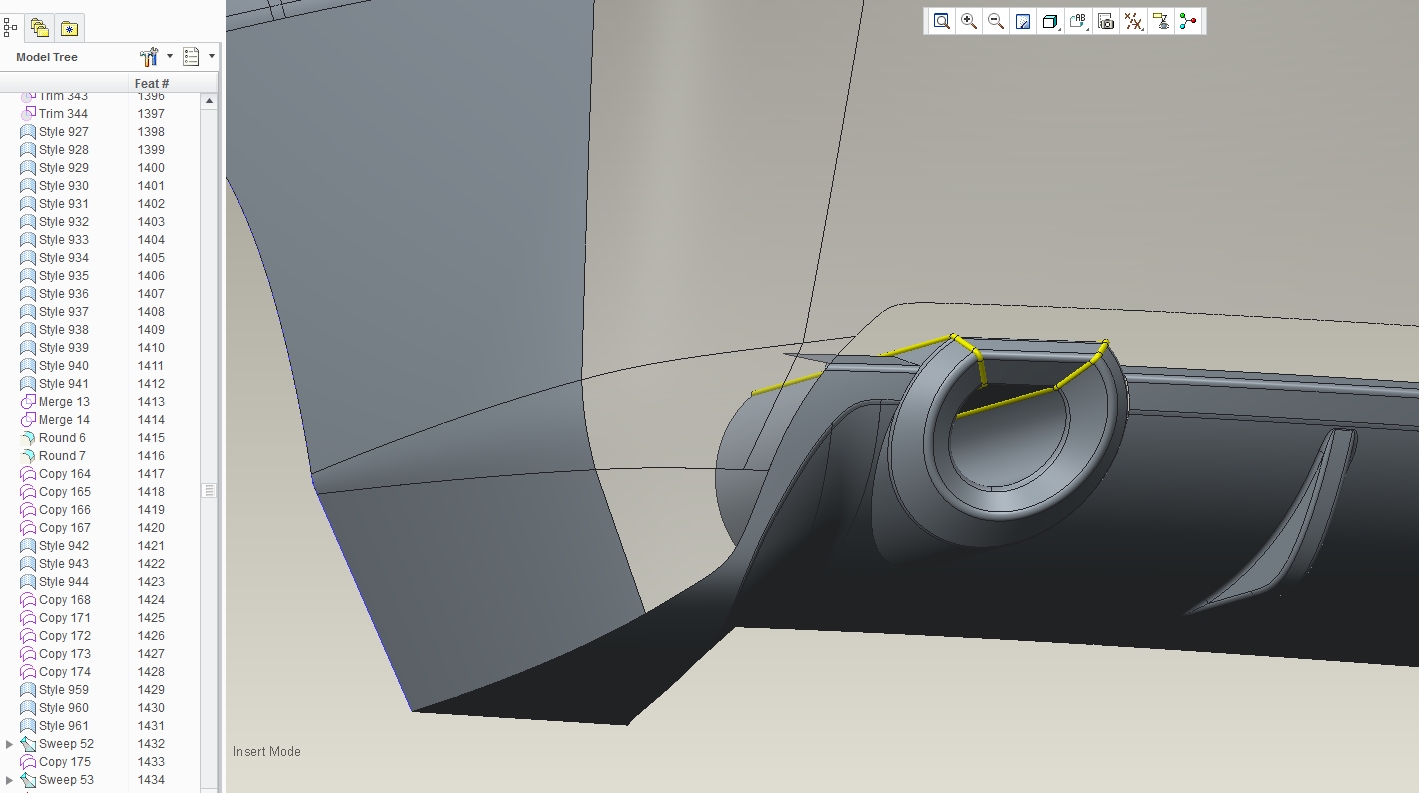Click the Style 932 surface icon
Image resolution: width=1419 pixels, height=793 pixels.
28,222
